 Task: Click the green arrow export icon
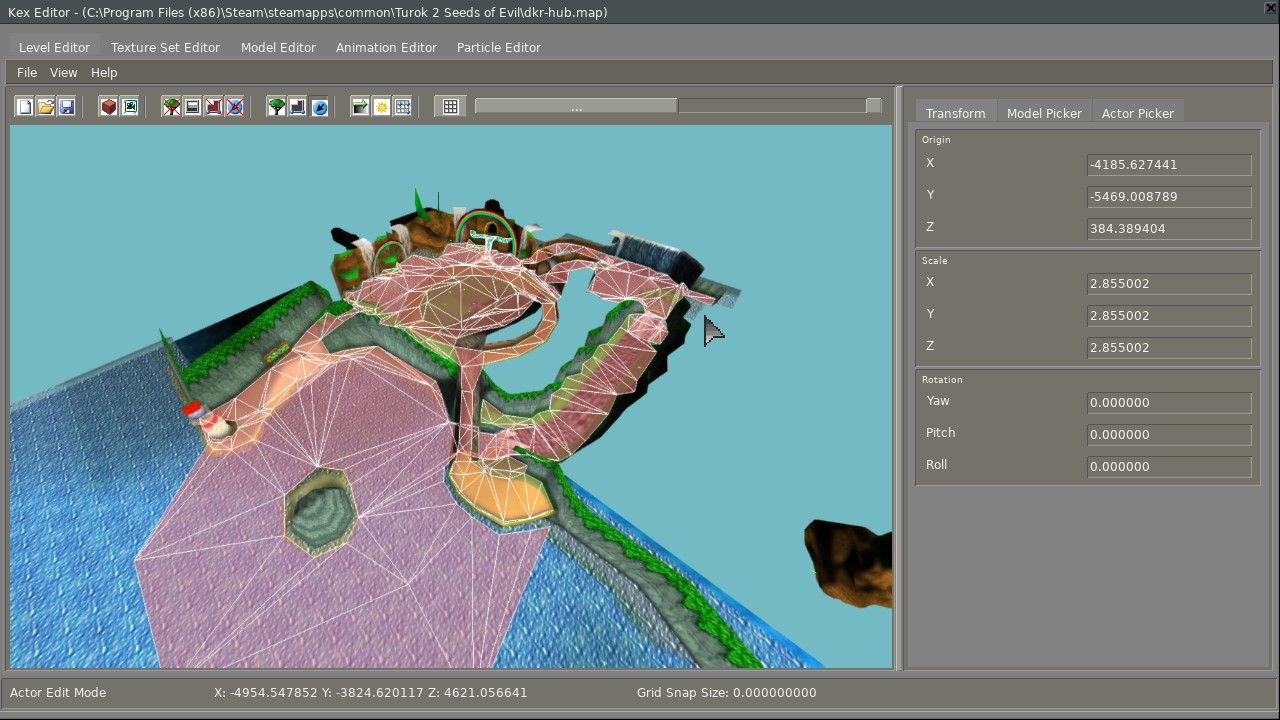[x=361, y=107]
